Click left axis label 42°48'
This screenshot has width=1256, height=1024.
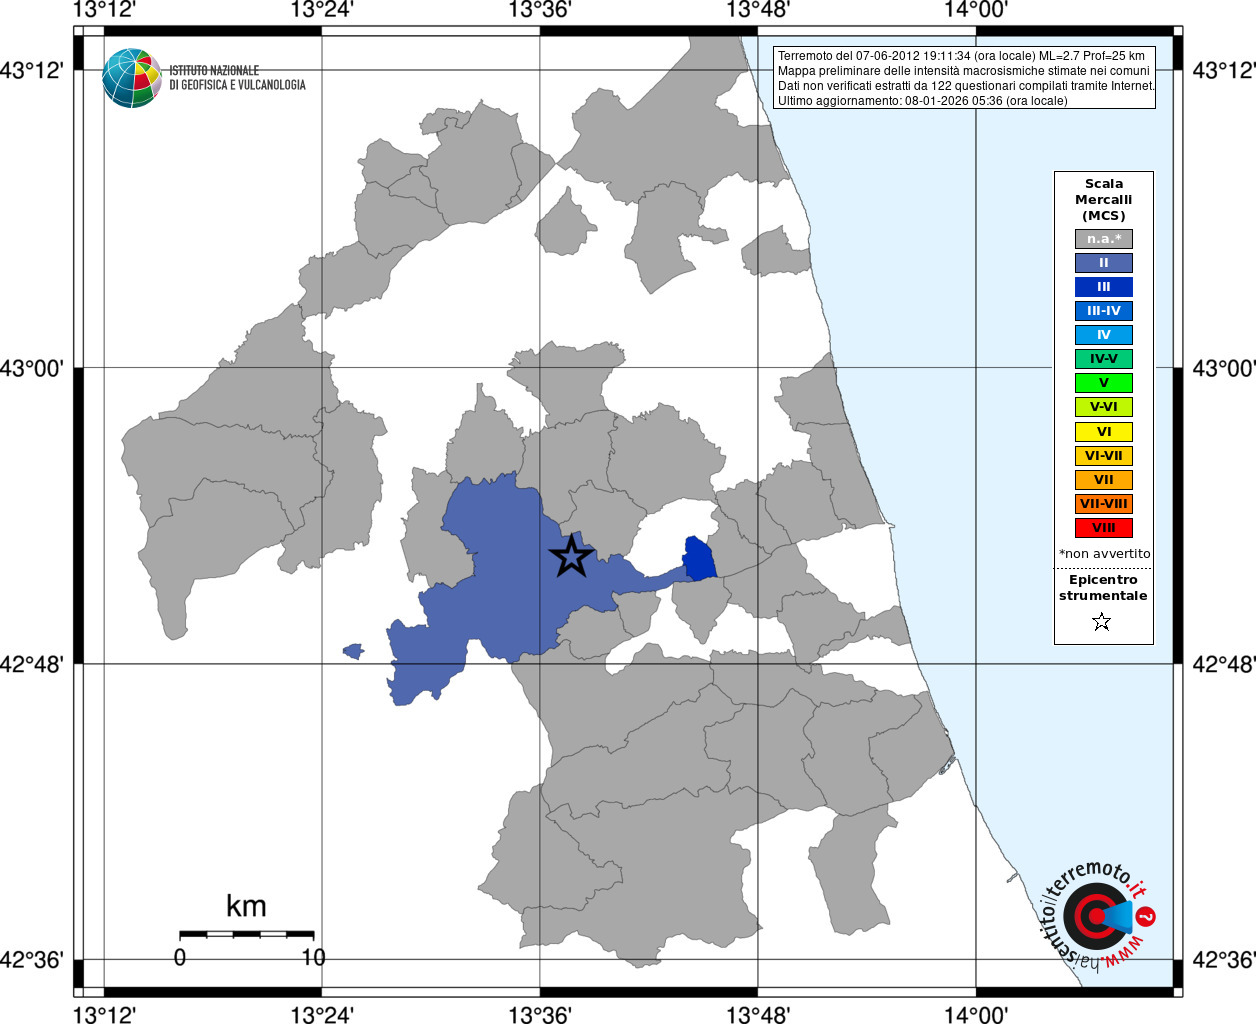tap(32, 664)
